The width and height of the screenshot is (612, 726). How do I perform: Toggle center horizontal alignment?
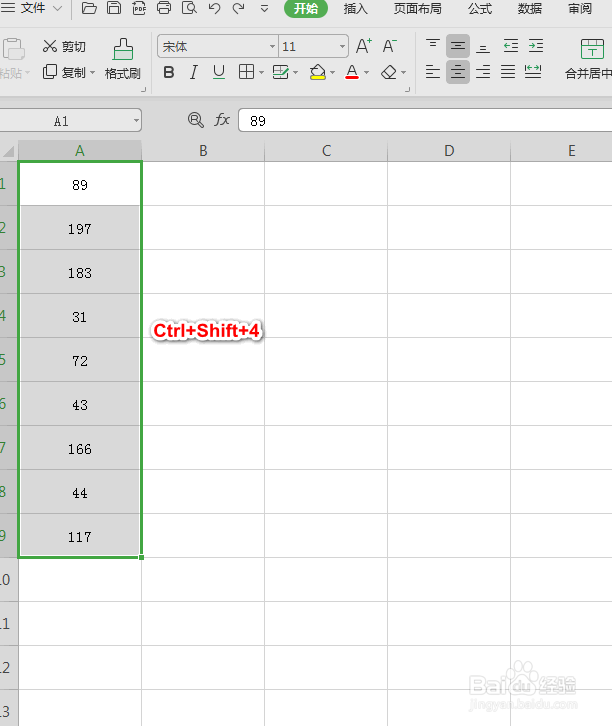(458, 72)
